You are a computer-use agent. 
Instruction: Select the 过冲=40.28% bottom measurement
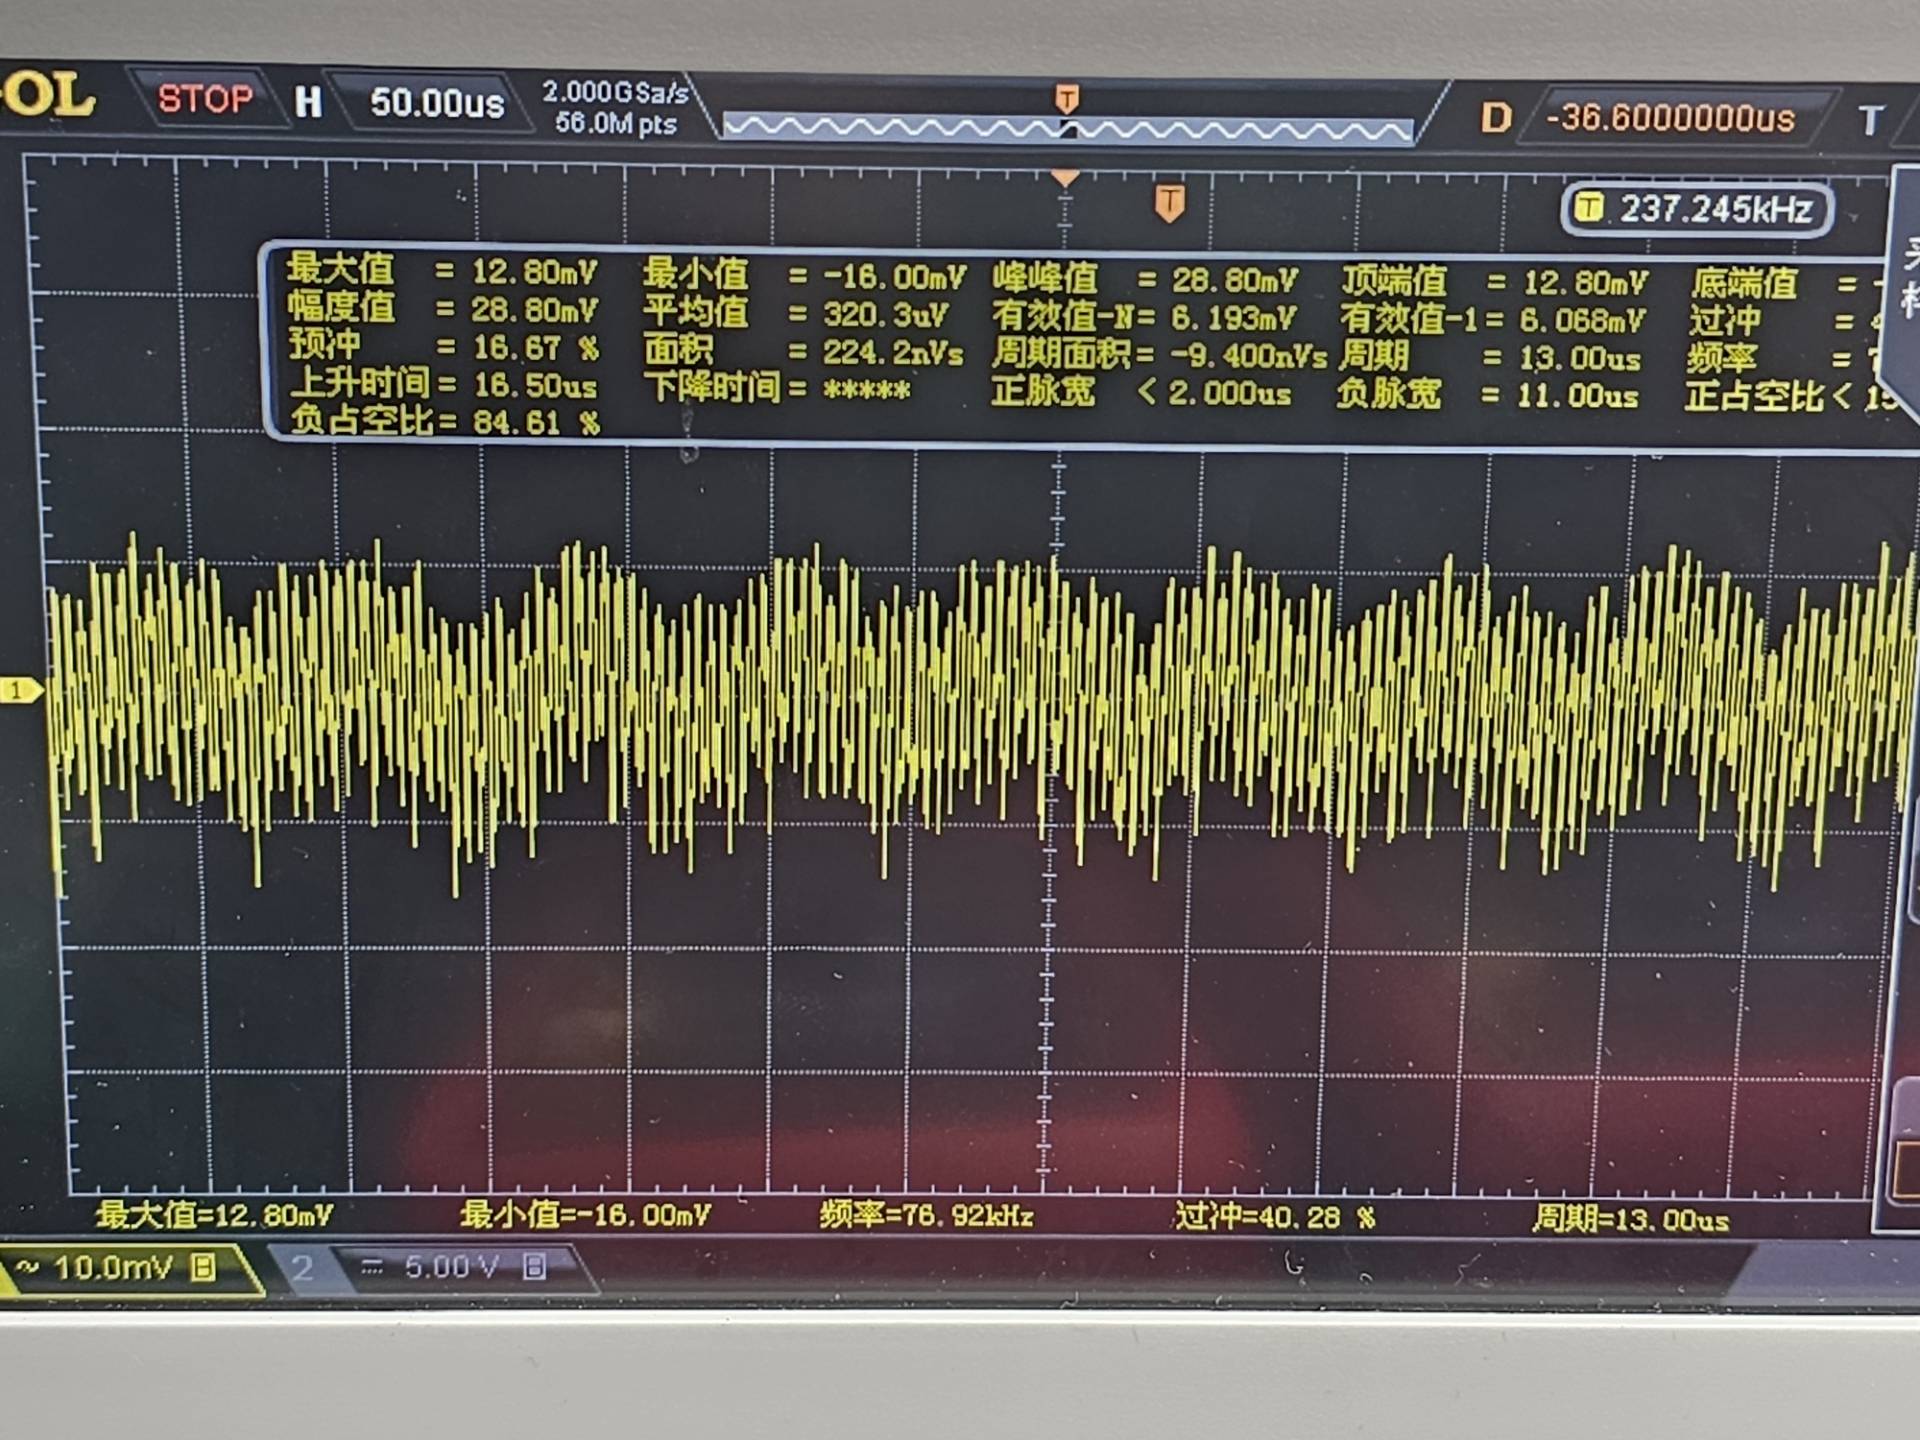click(x=1274, y=1217)
